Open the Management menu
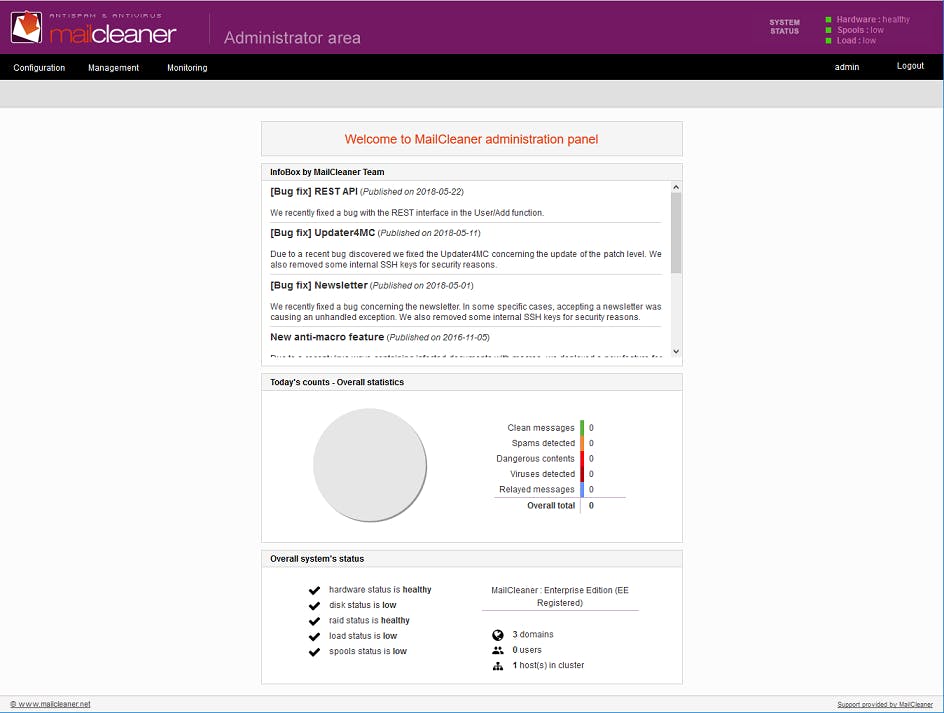 coord(113,67)
